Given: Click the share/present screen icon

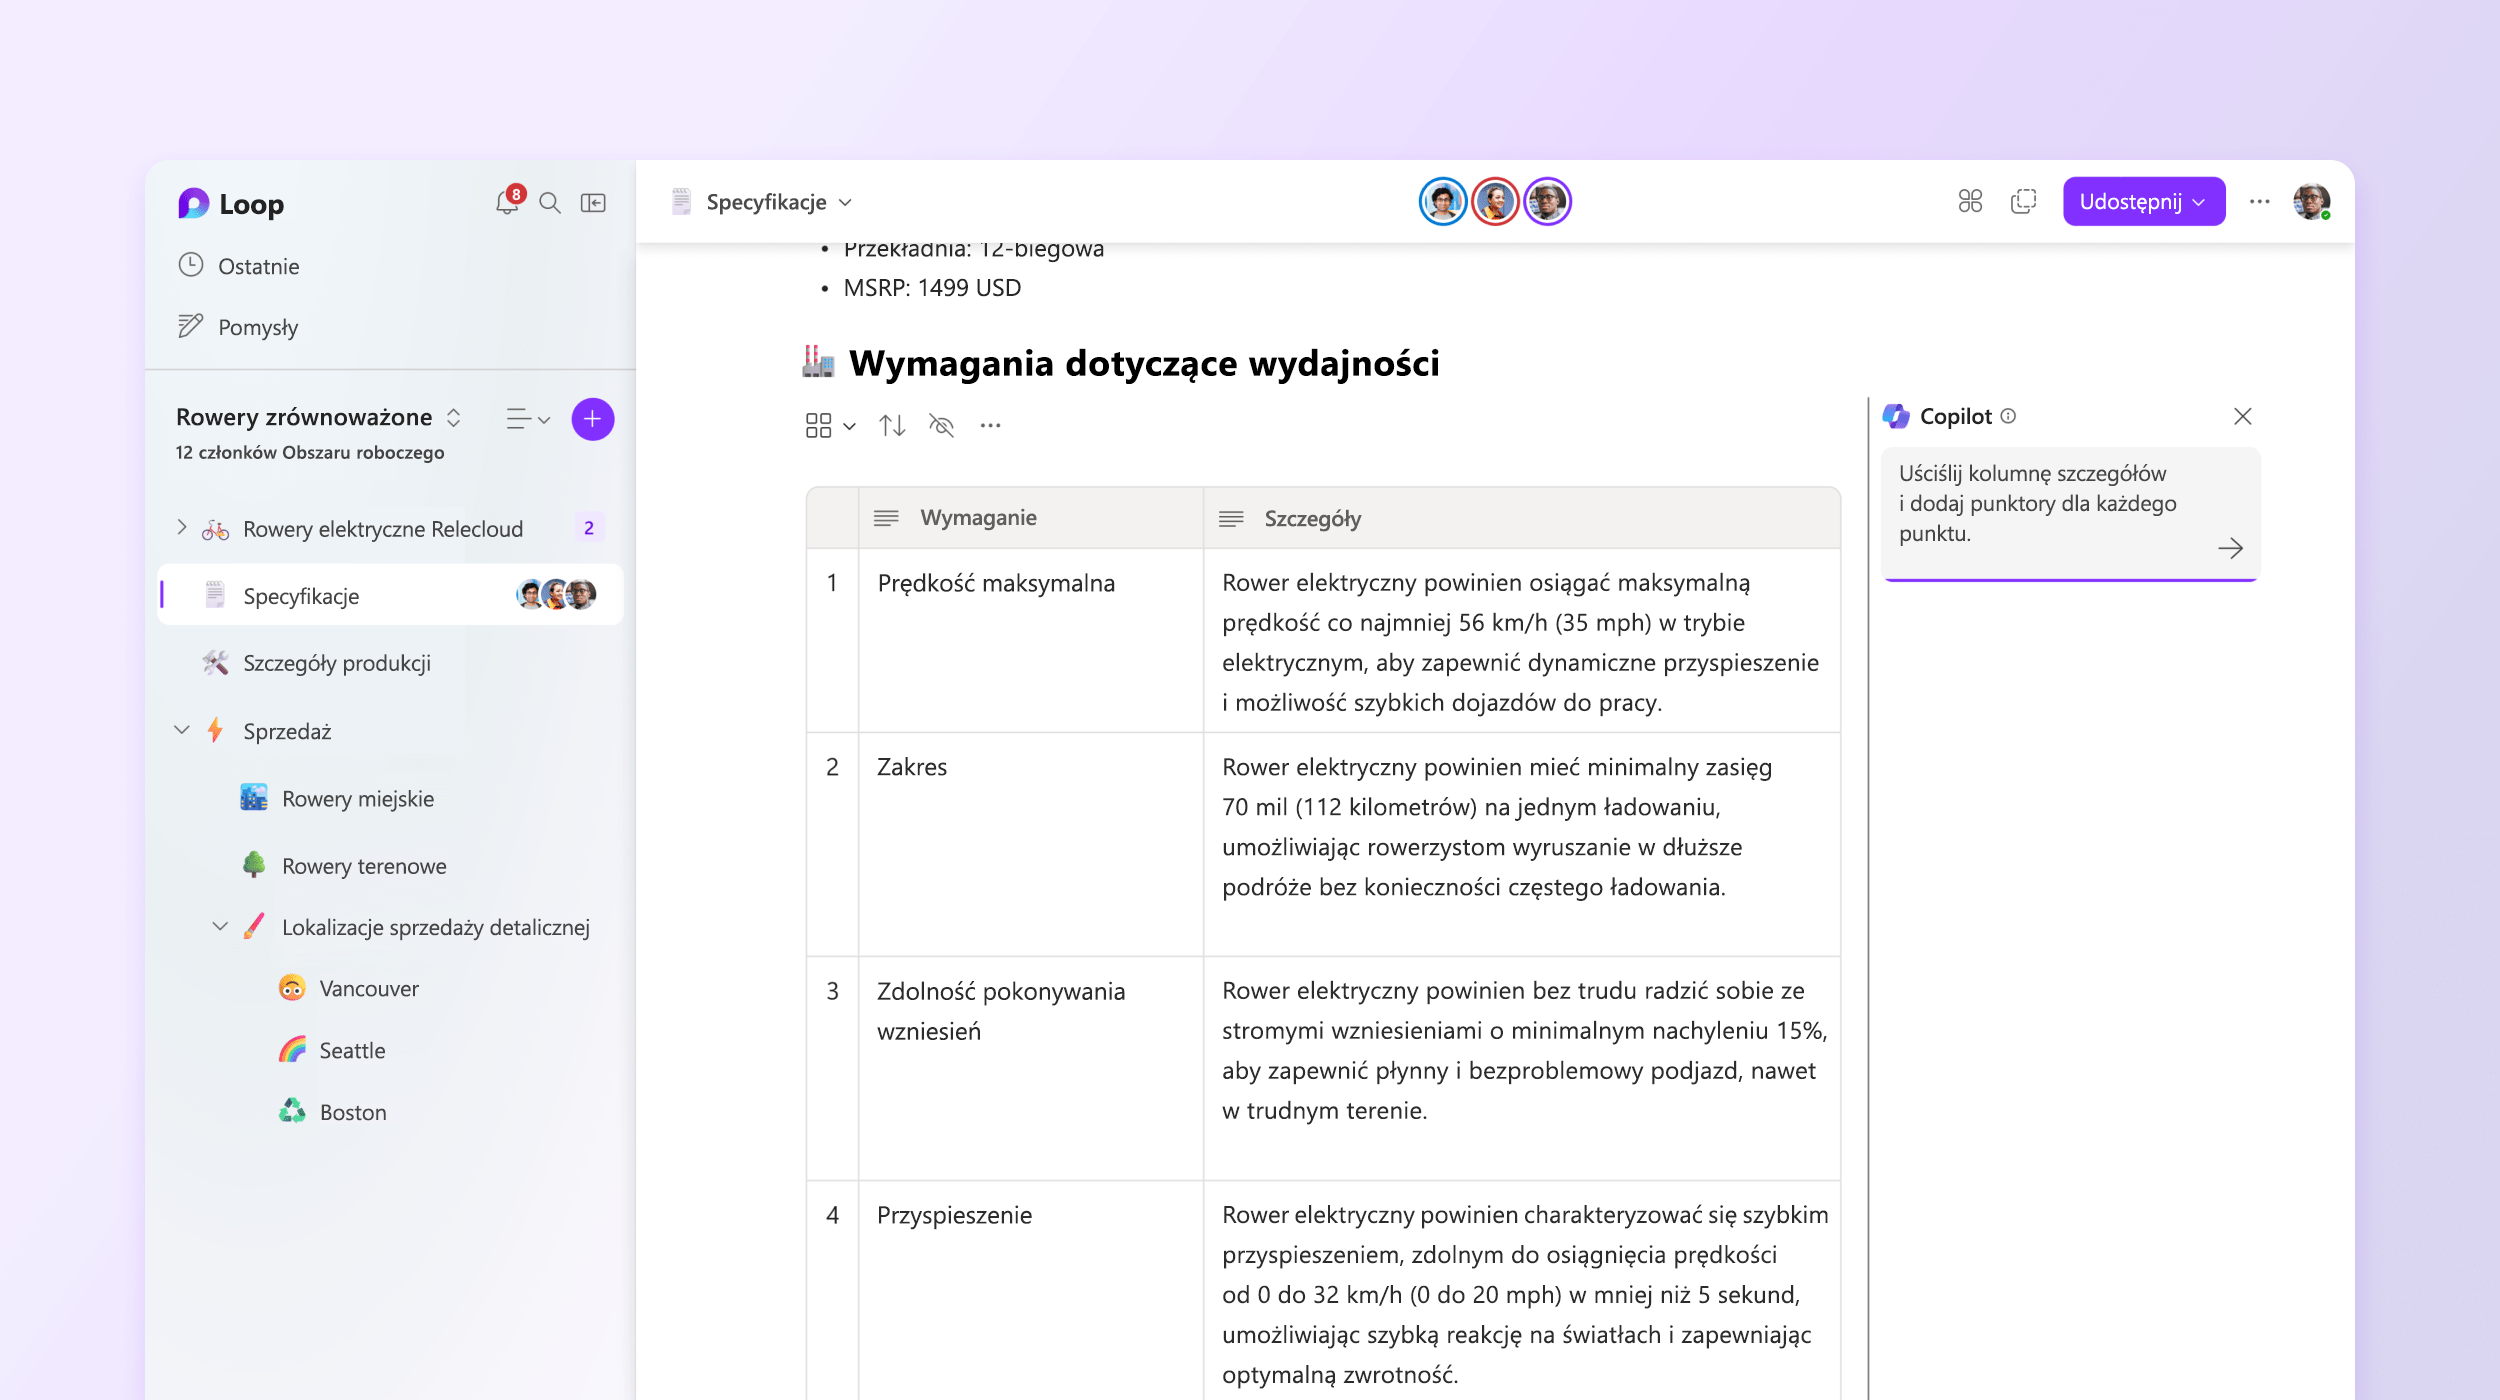Looking at the screenshot, I should (x=2026, y=201).
